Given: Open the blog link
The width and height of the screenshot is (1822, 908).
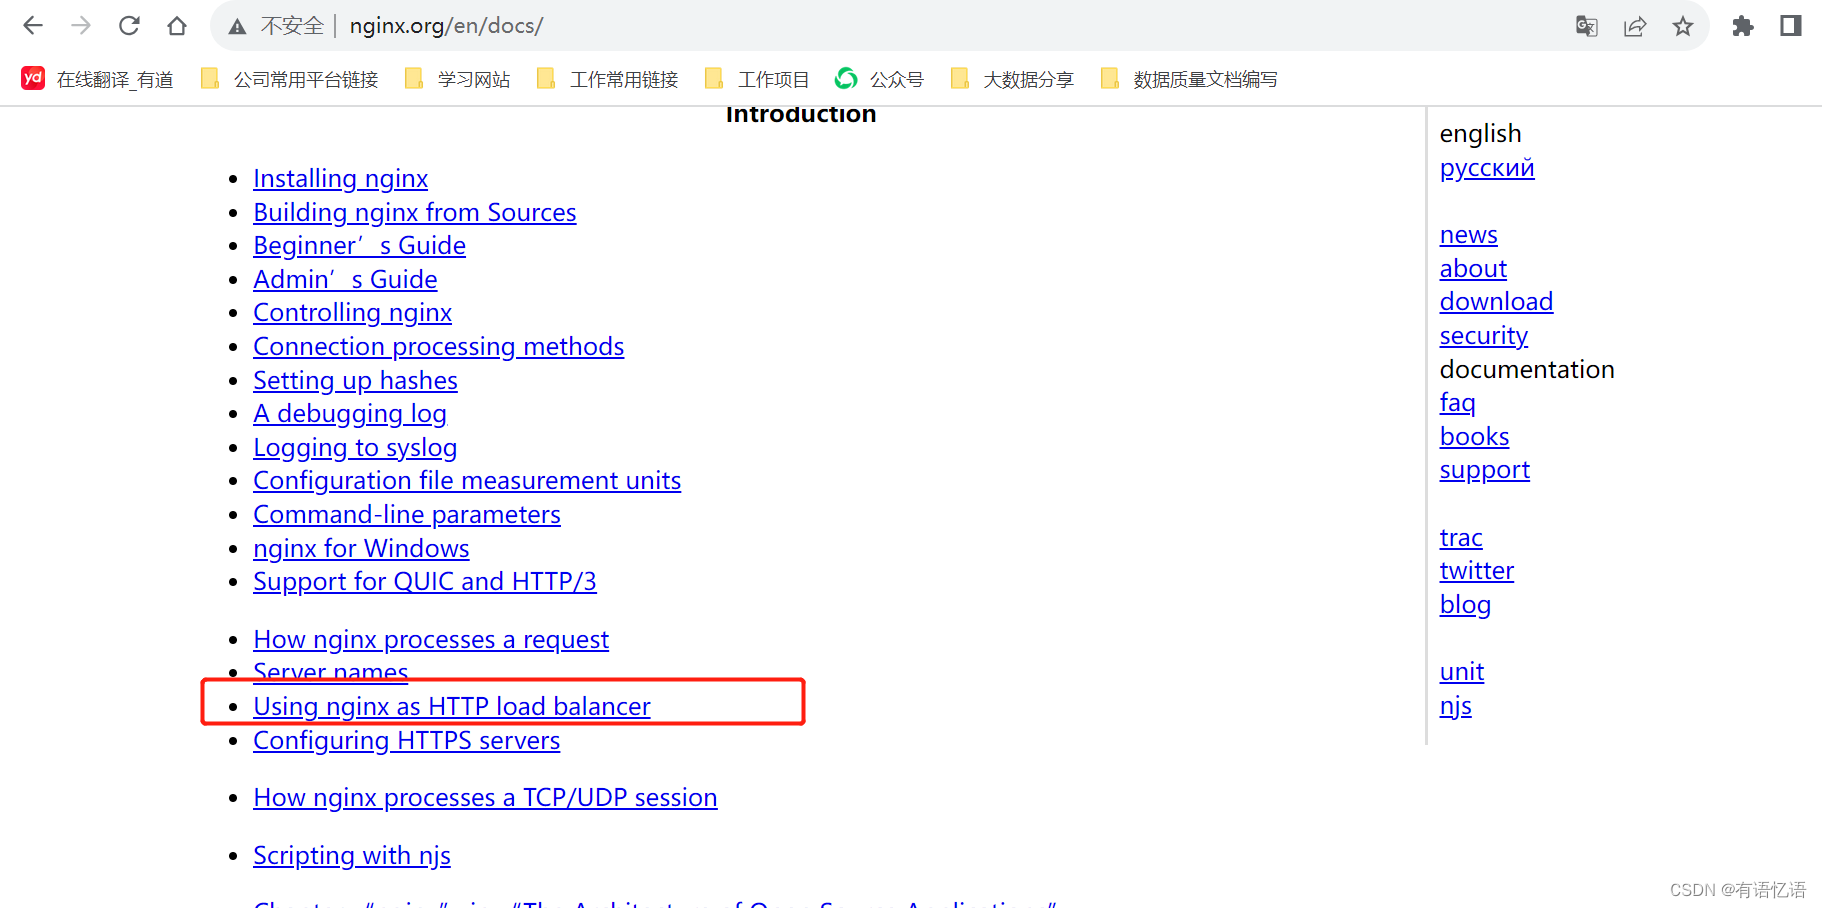Looking at the screenshot, I should (x=1465, y=605).
